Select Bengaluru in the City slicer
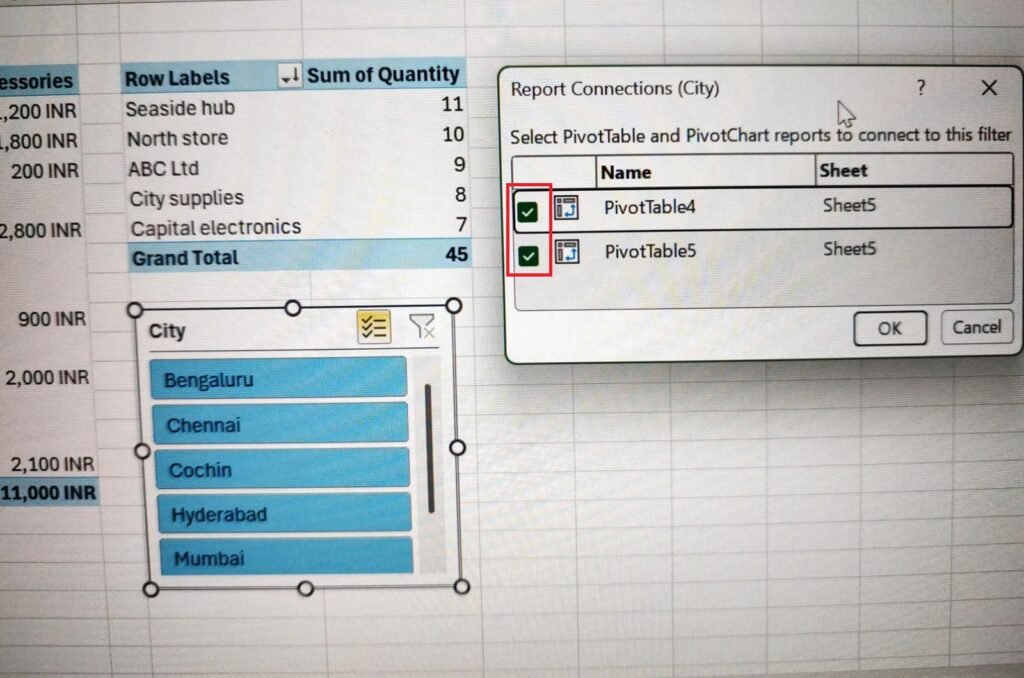Screen dimensions: 1024x678 point(279,378)
